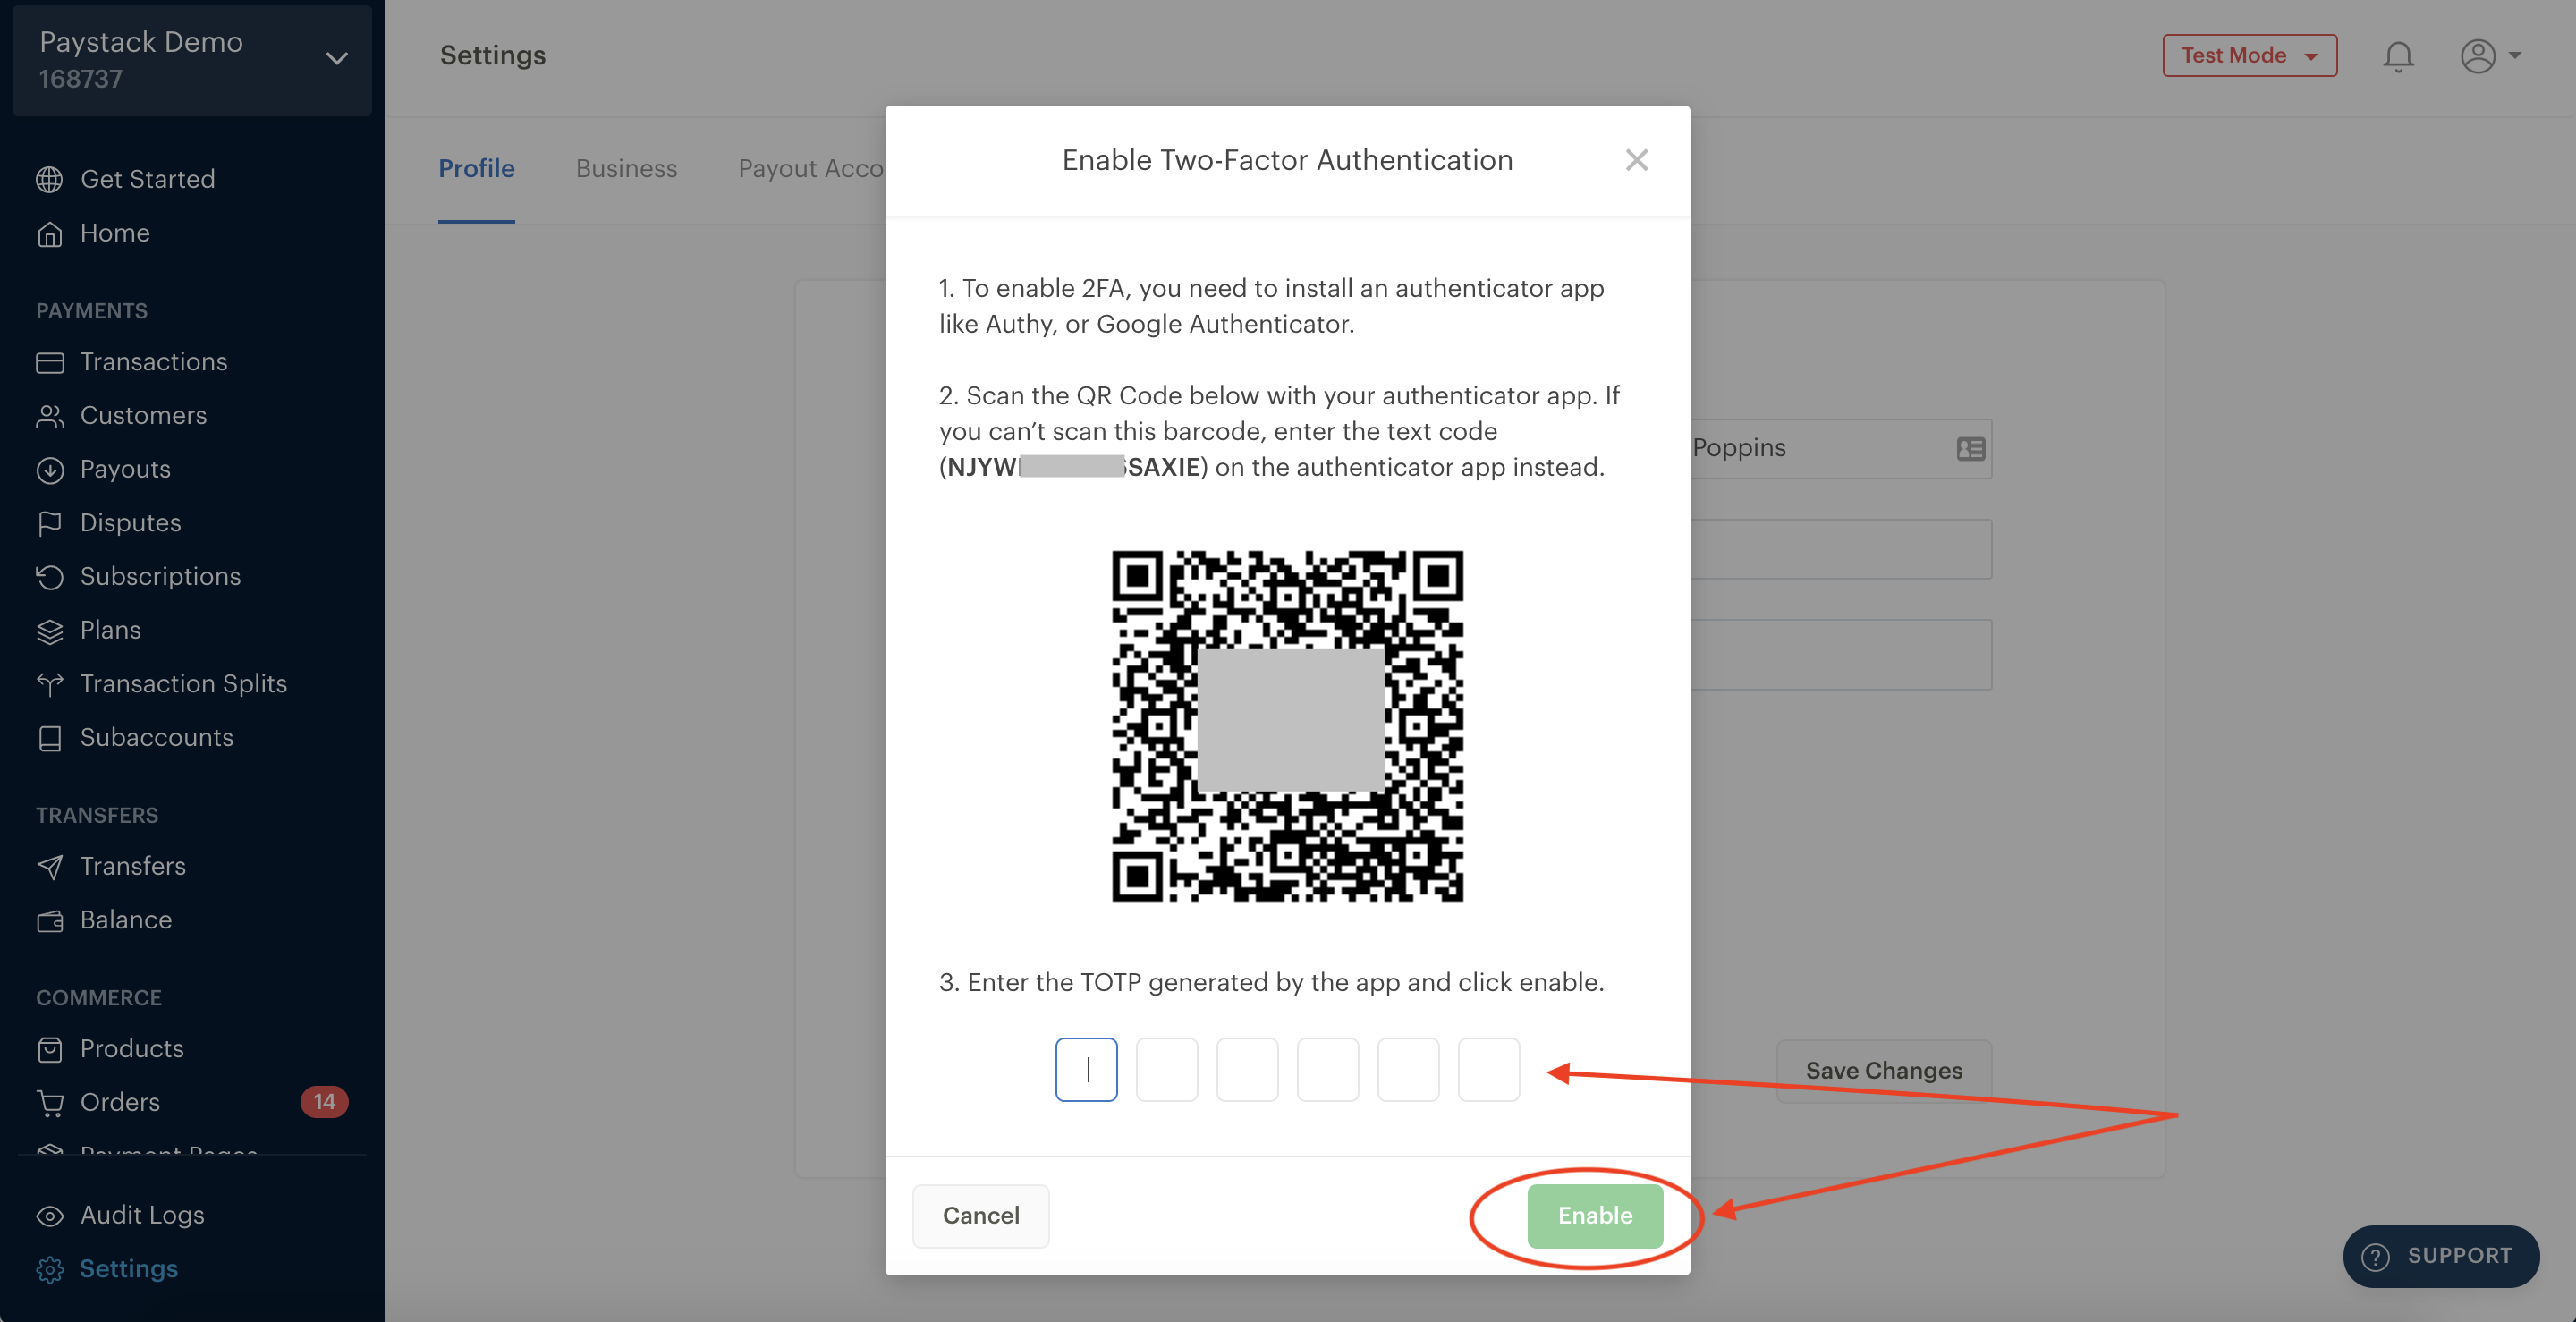Image resolution: width=2576 pixels, height=1322 pixels.
Task: Click the Transaction Splits sidebar icon
Action: [x=51, y=683]
